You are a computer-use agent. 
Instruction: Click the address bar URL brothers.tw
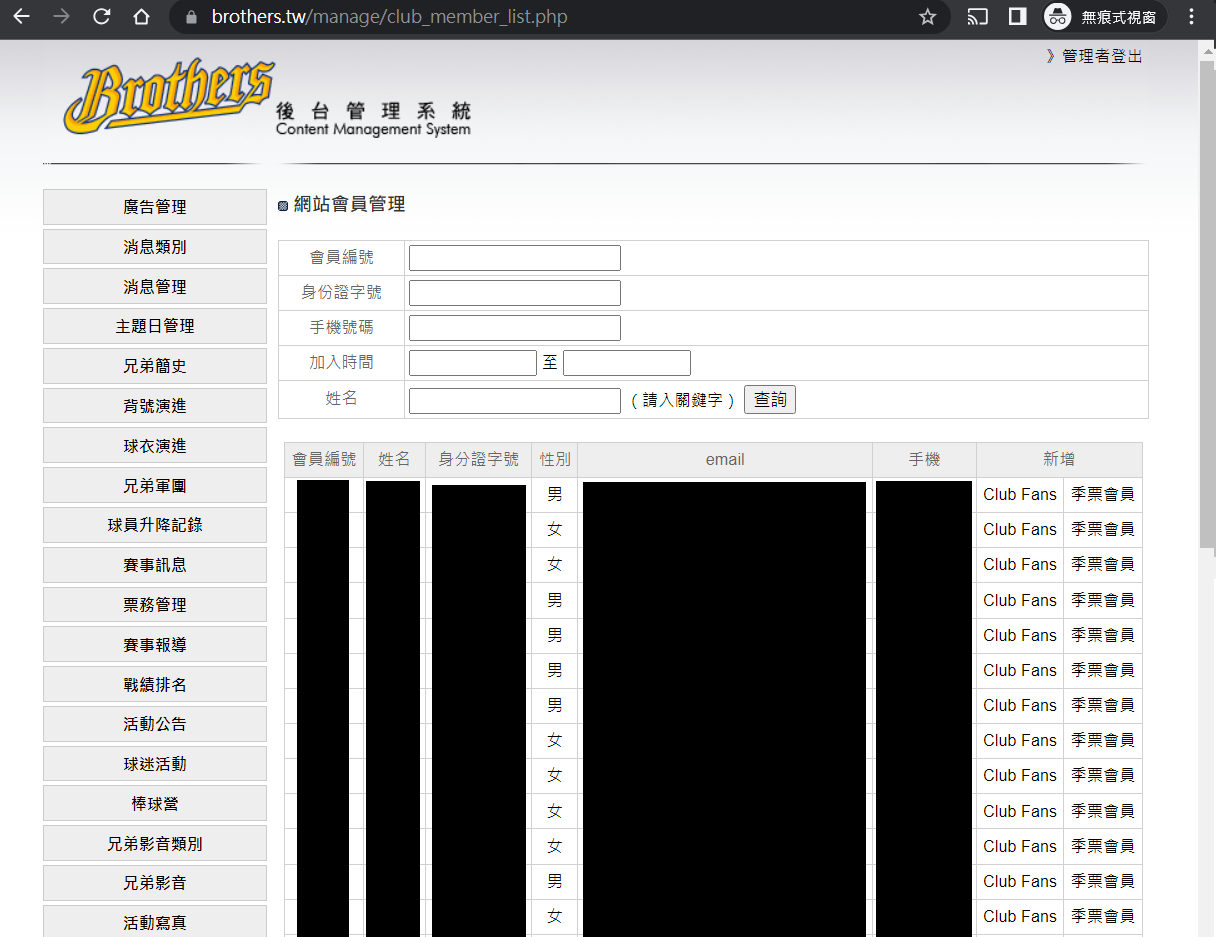[389, 17]
